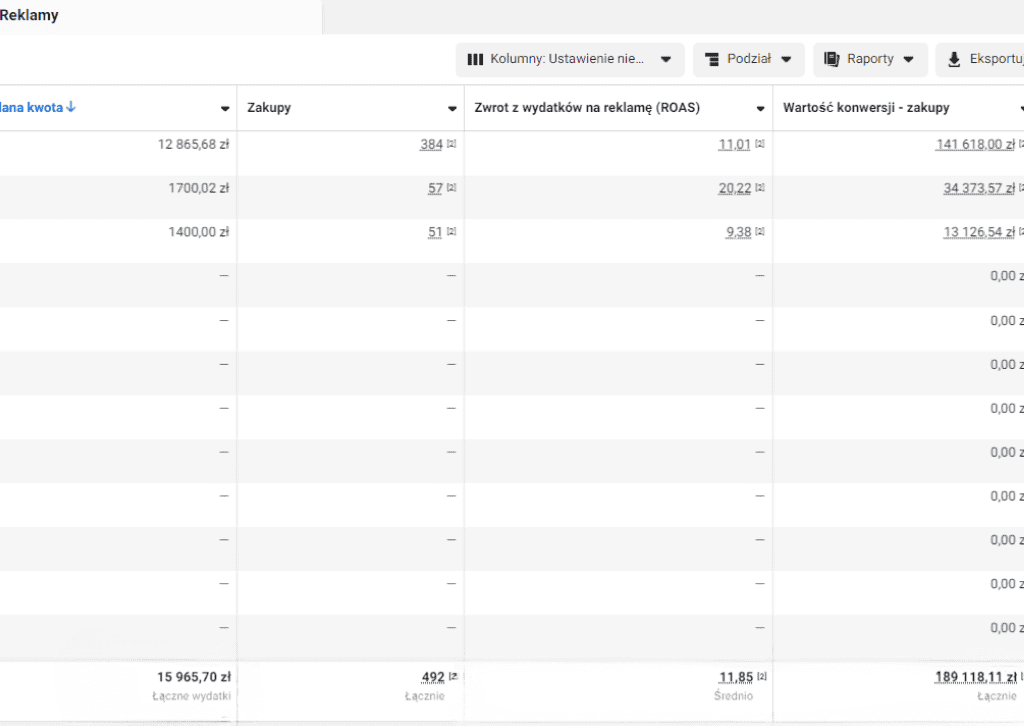Expand the ROAS column options arrow

[x=760, y=108]
